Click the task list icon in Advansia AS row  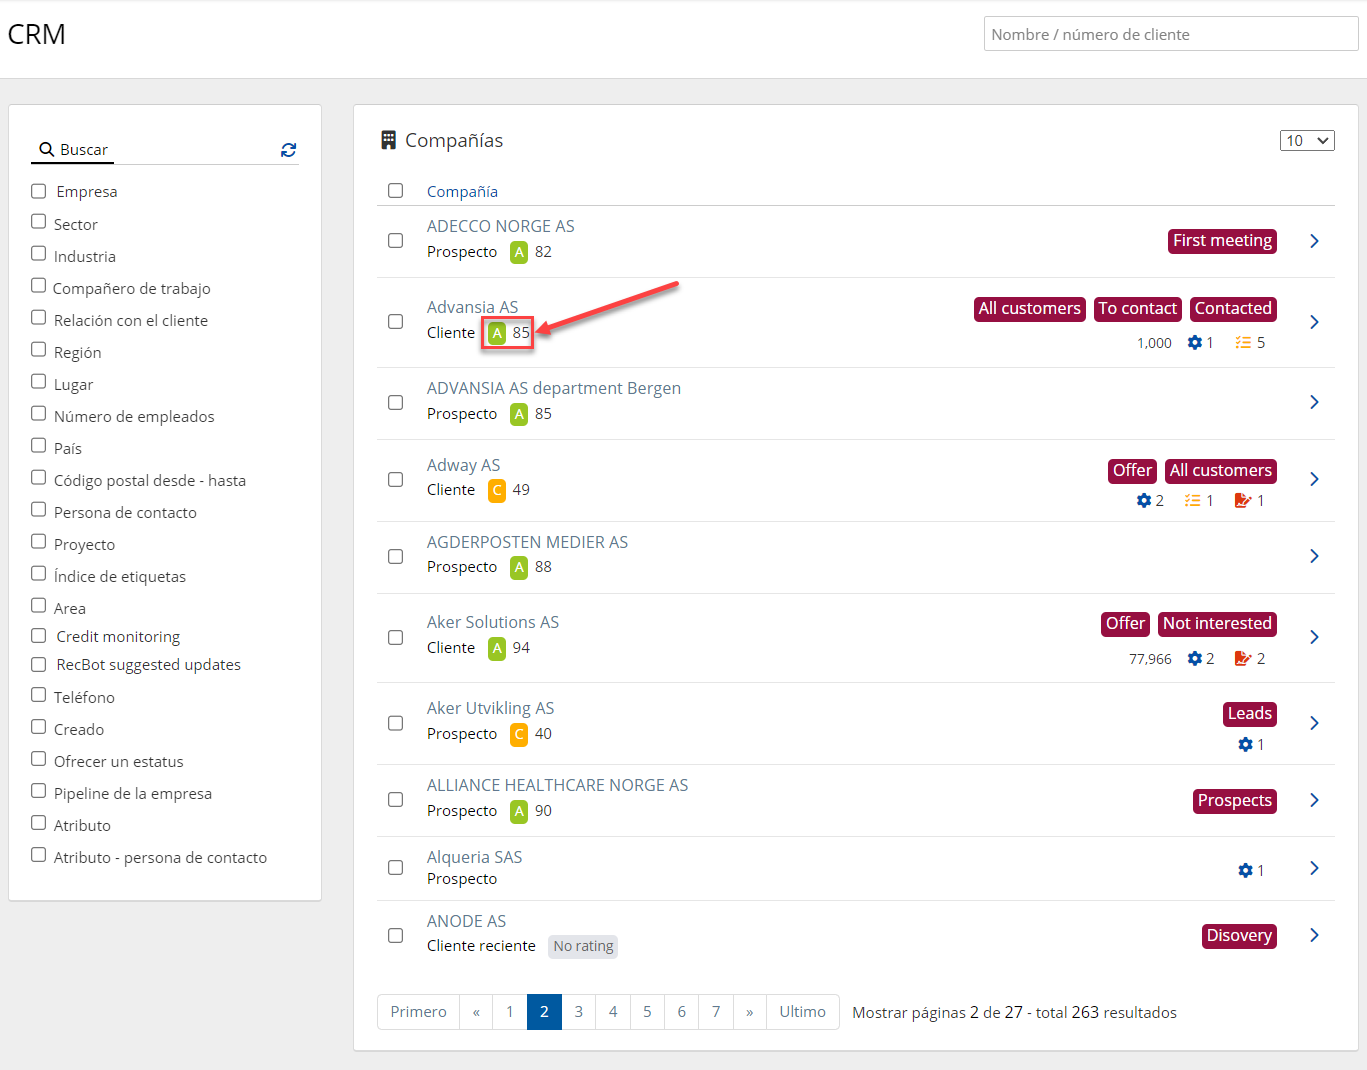[1243, 343]
